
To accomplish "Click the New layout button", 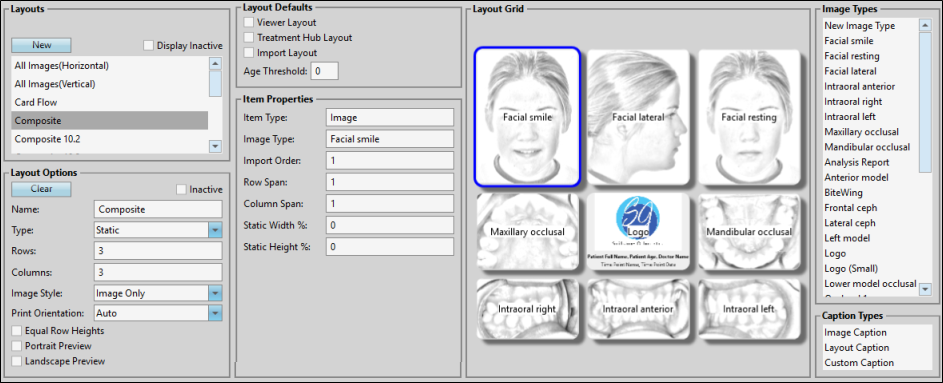I will [41, 45].
